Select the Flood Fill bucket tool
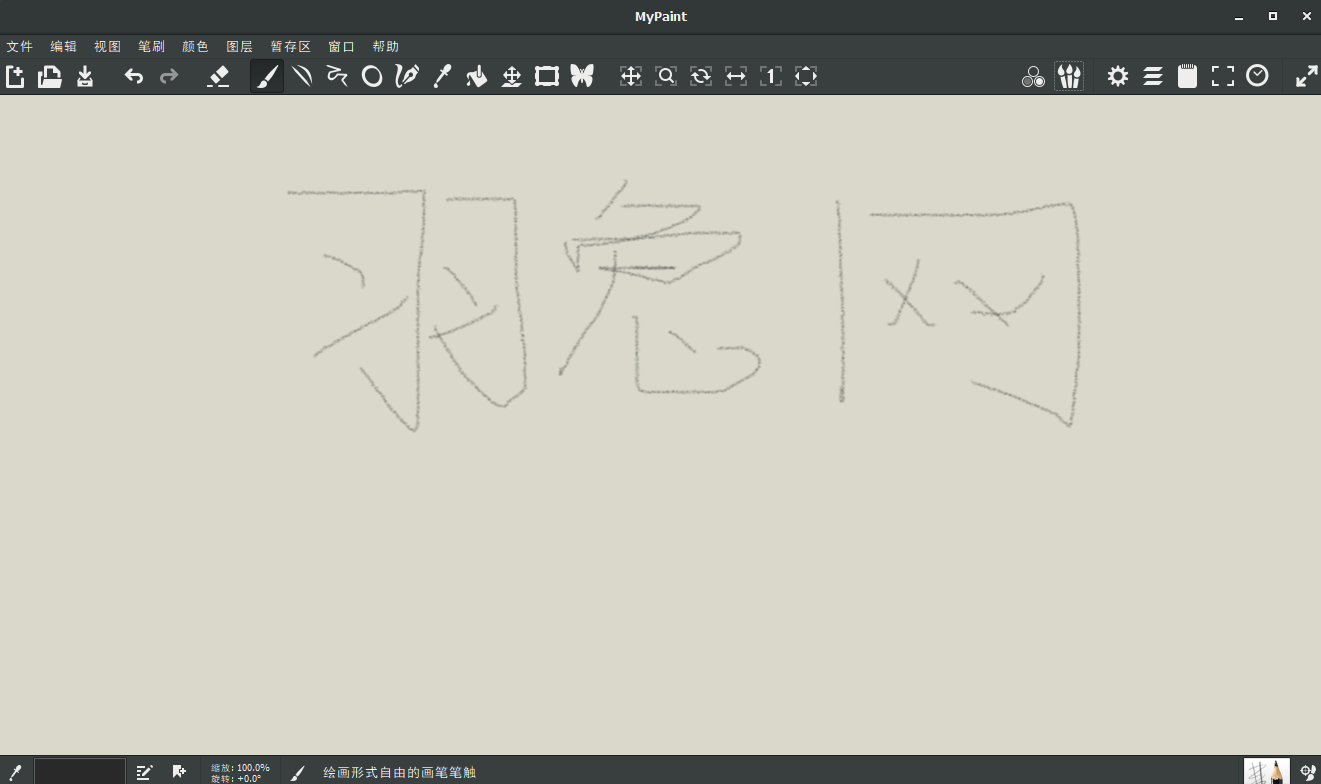Image resolution: width=1321 pixels, height=784 pixels. [477, 76]
